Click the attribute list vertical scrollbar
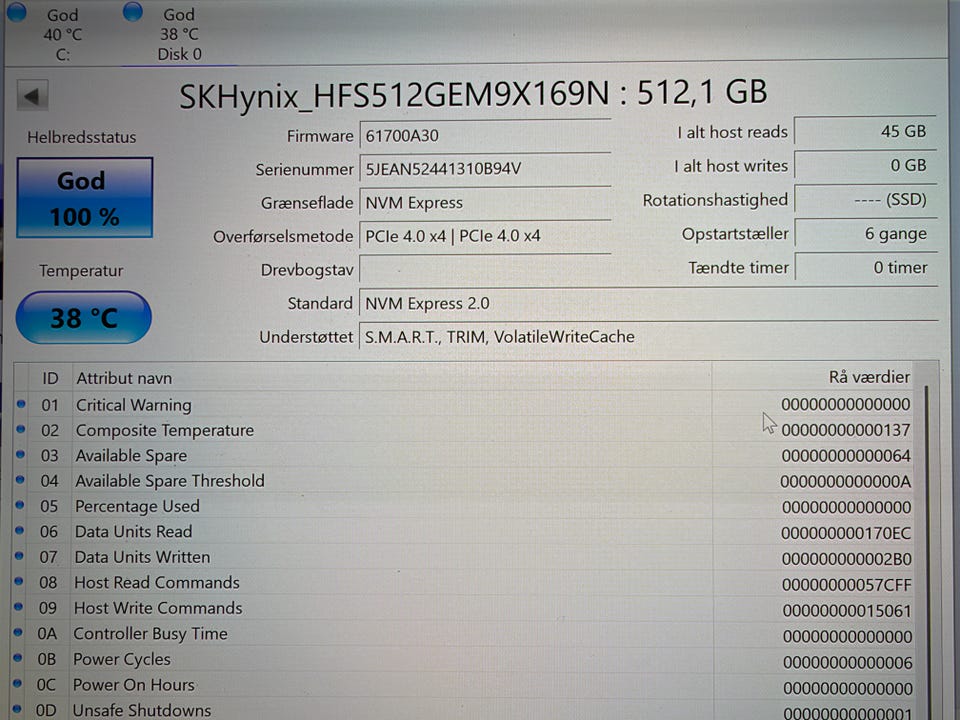 [x=929, y=545]
